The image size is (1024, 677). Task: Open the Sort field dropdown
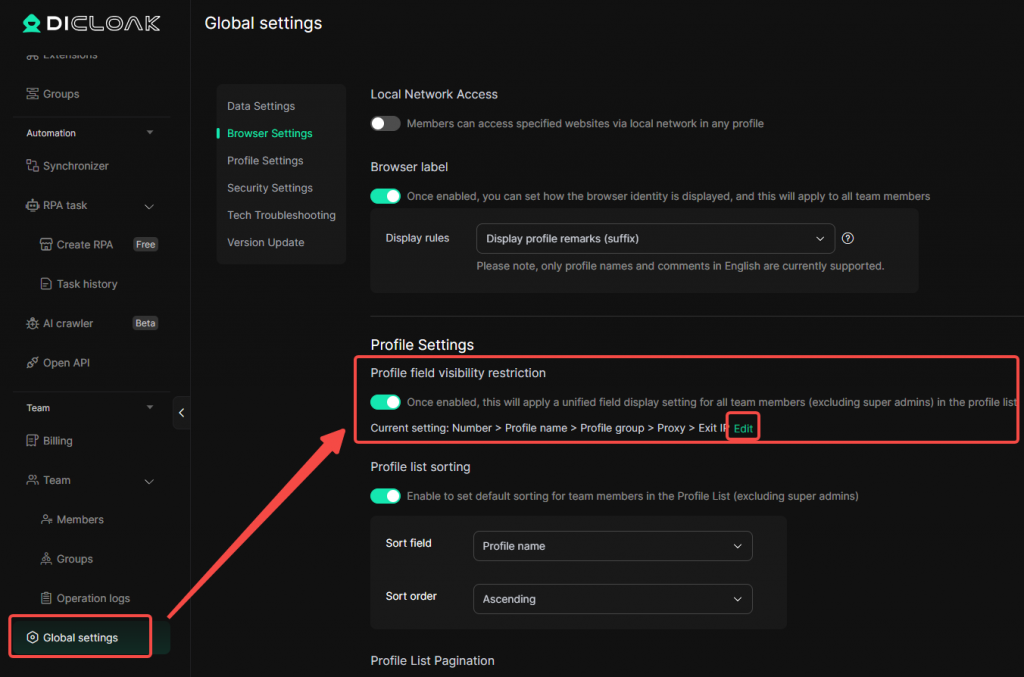pos(612,546)
